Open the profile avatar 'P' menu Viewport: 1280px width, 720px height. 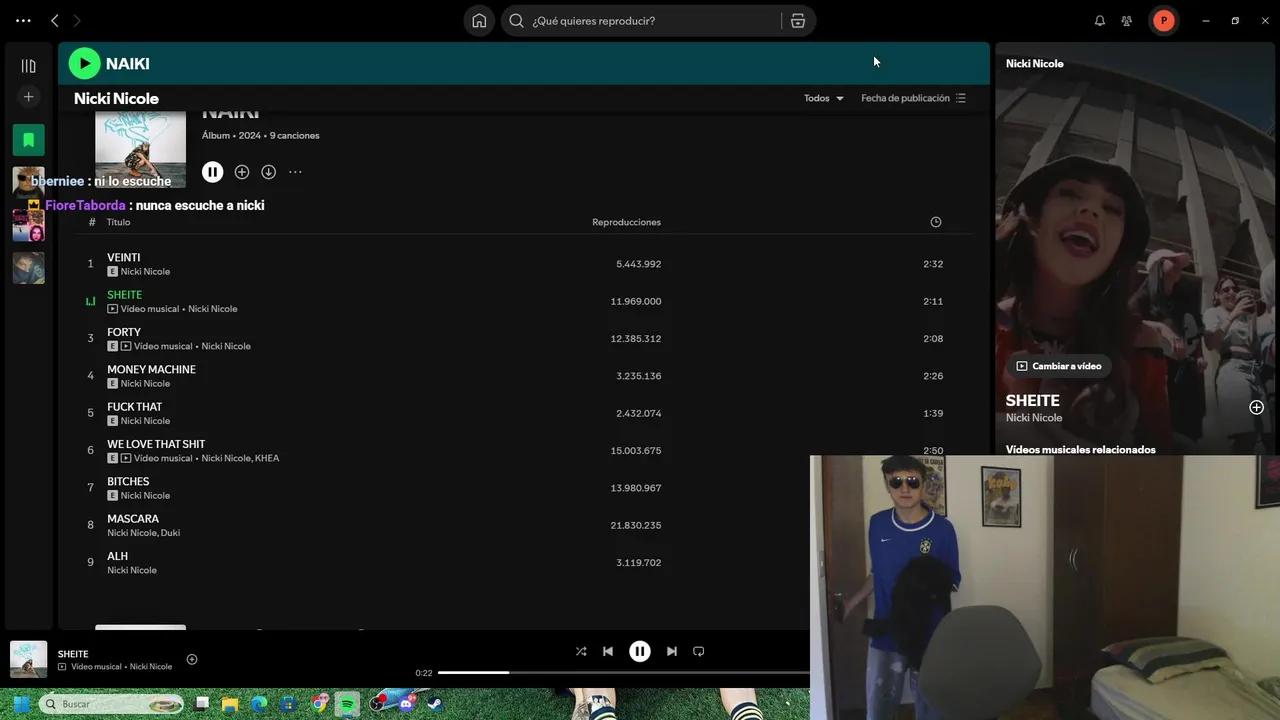click(x=1163, y=21)
